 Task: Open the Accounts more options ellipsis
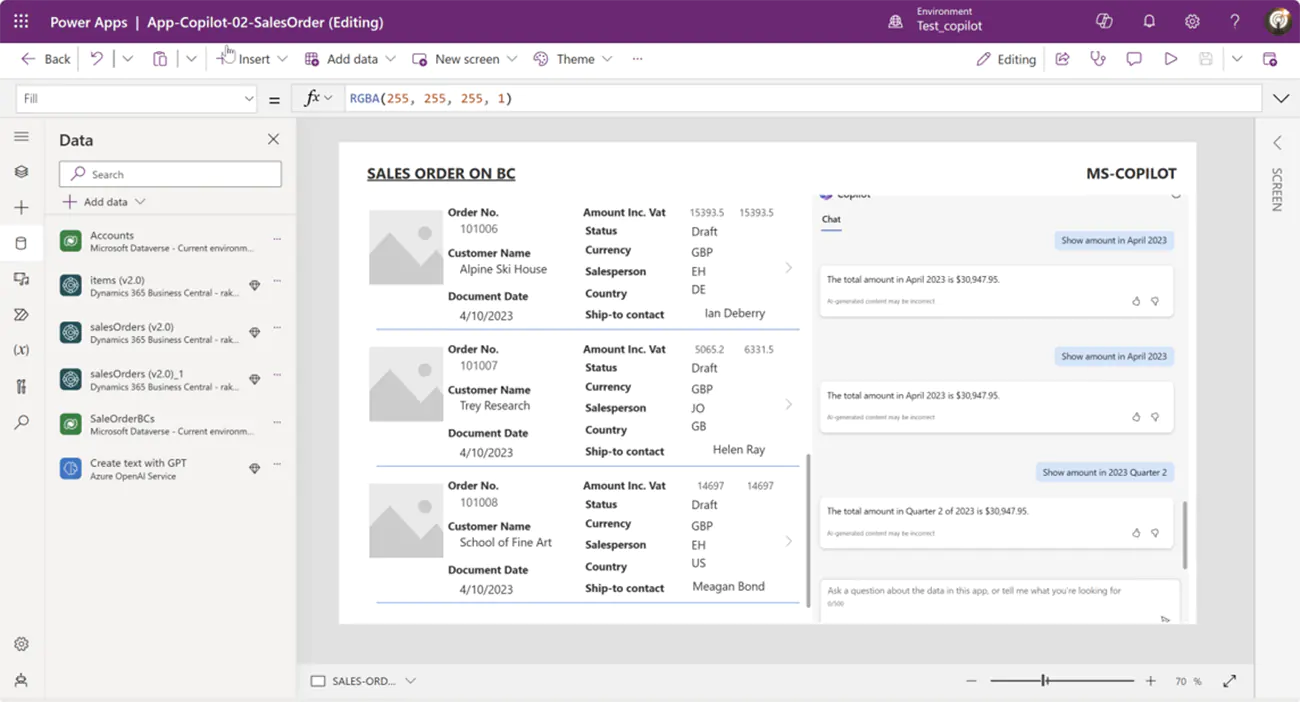tap(277, 239)
